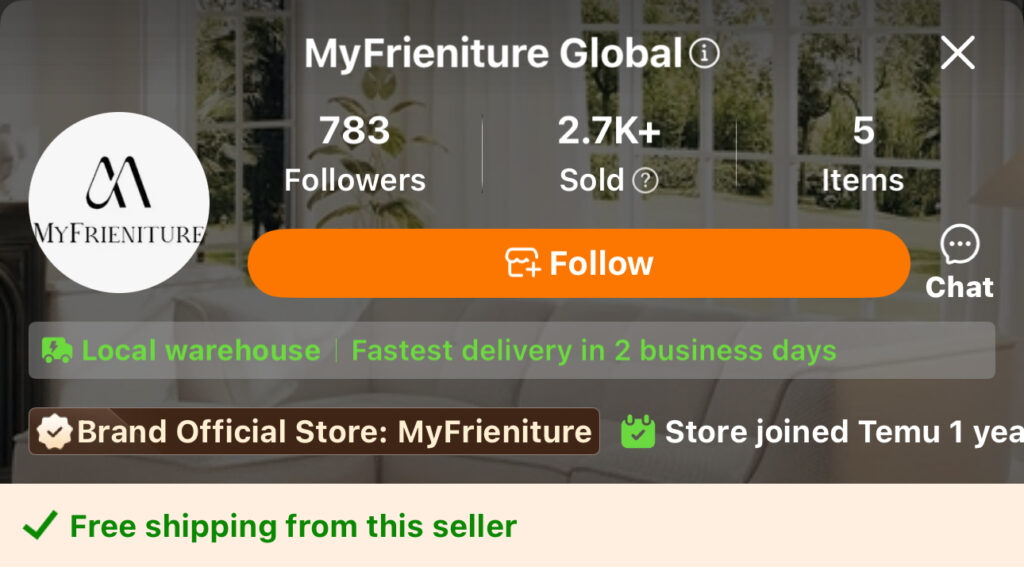
Task: Click the MyFrieniture Global store title
Action: coord(493,53)
